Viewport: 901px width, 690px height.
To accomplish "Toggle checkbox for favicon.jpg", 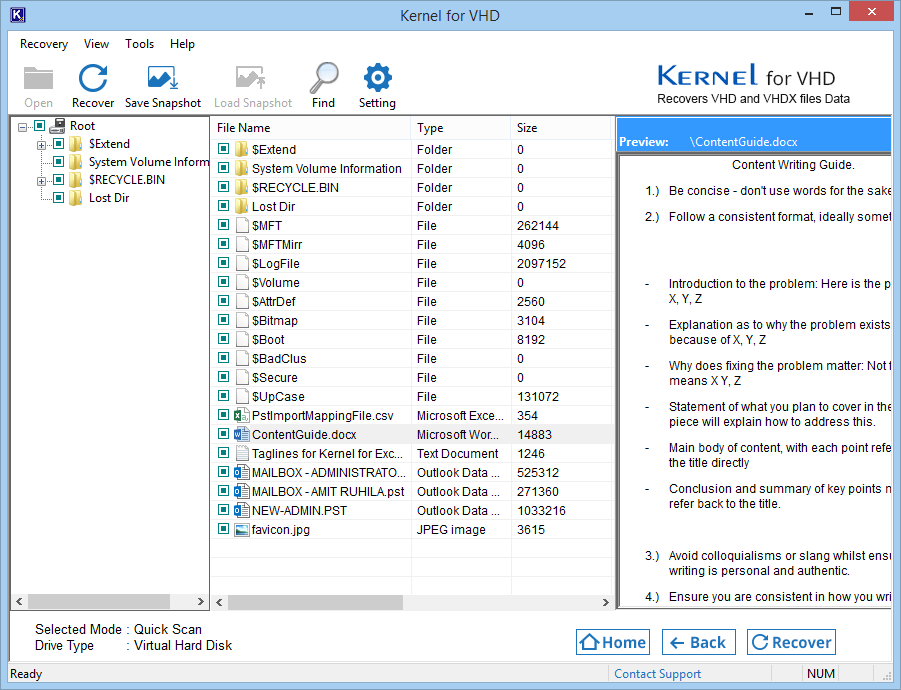I will pos(224,528).
